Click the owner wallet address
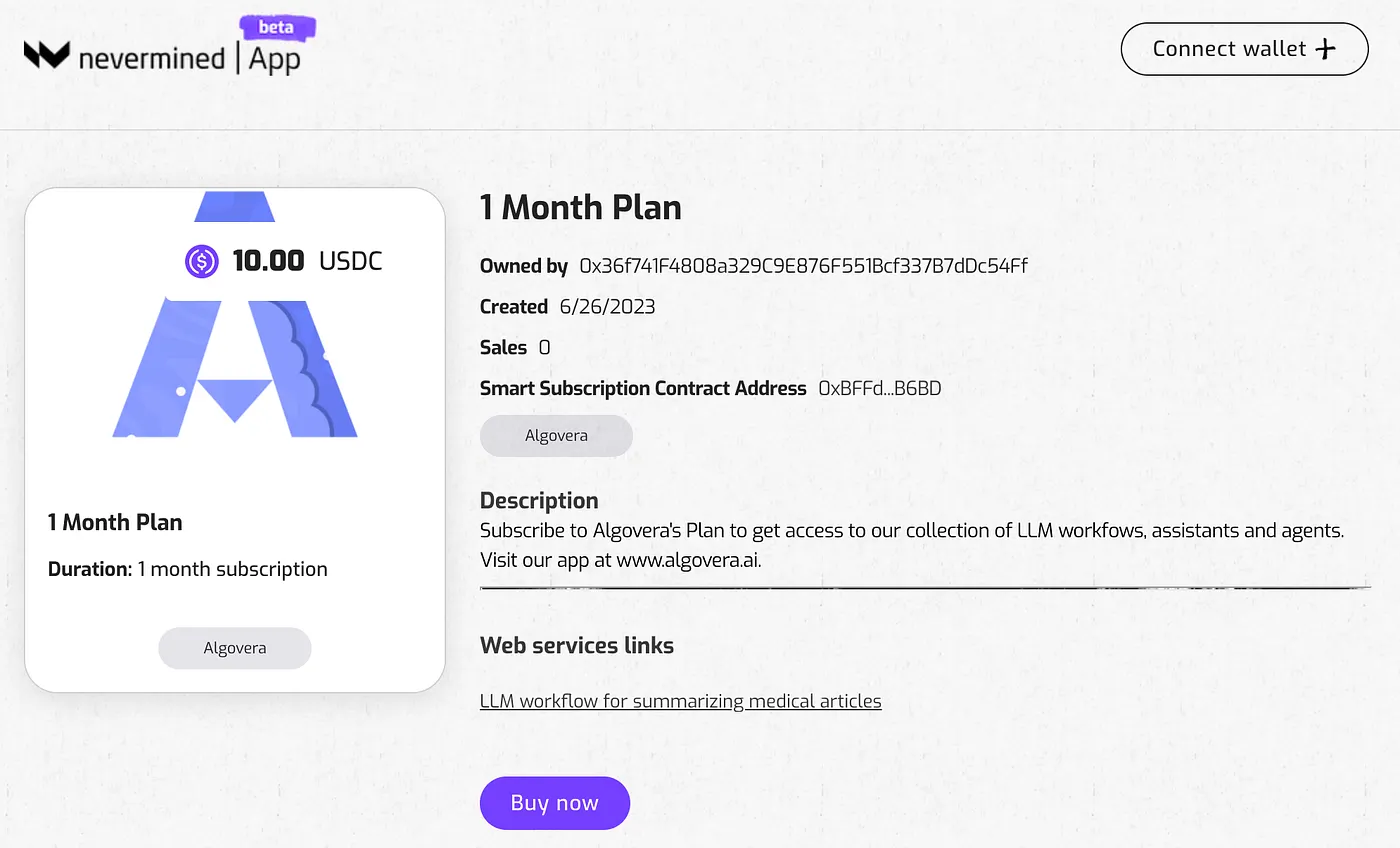 (804, 266)
